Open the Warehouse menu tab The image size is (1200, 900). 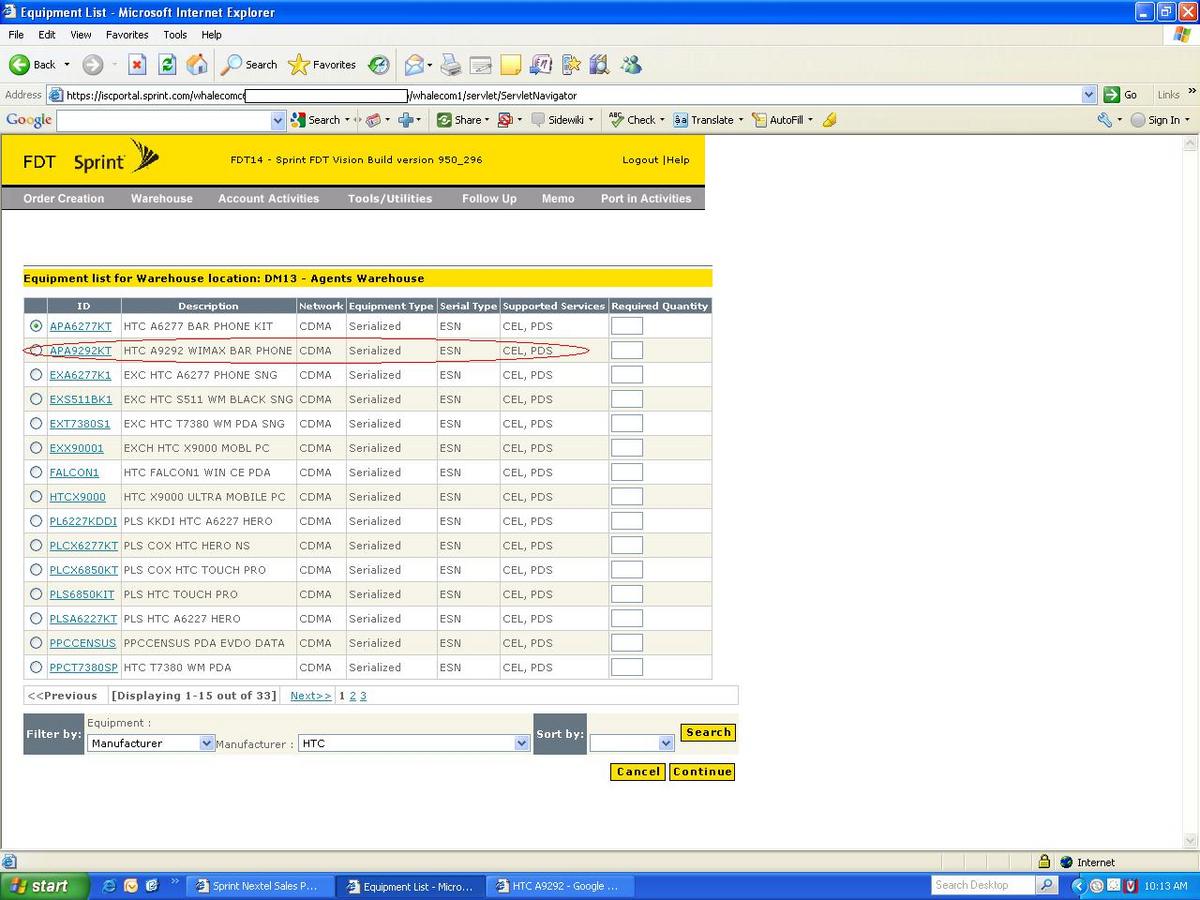coord(161,199)
